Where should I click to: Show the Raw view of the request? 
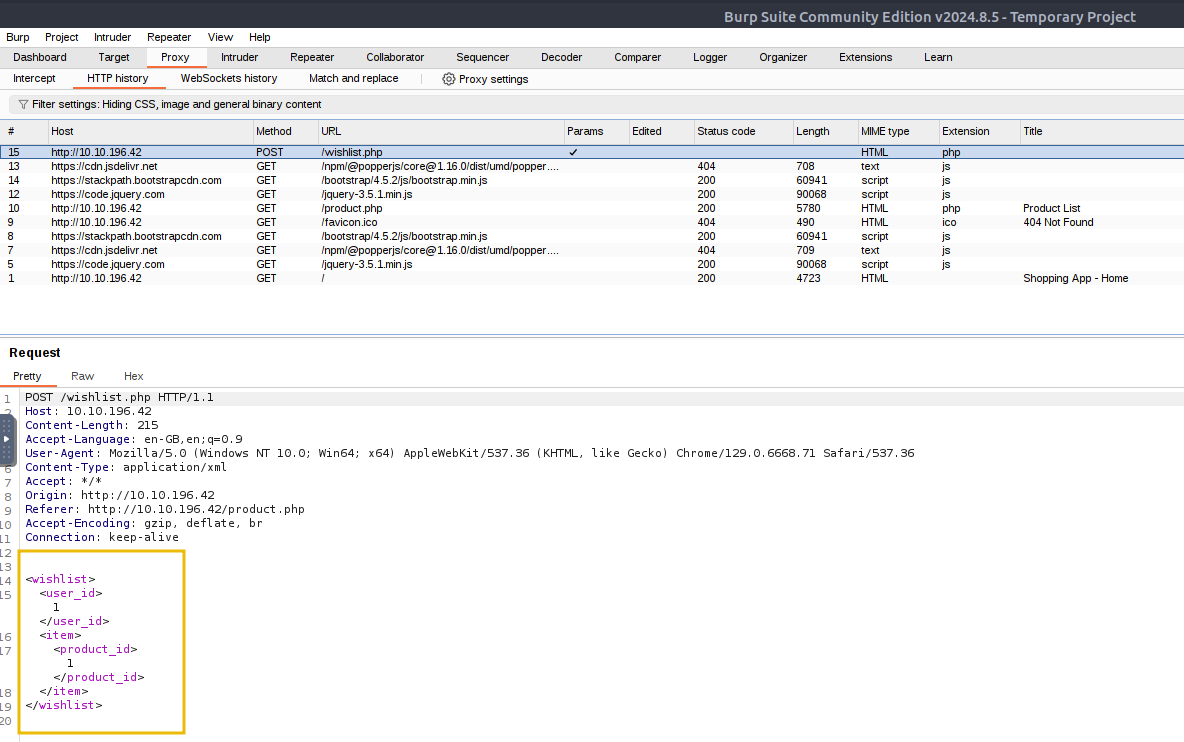pos(82,376)
